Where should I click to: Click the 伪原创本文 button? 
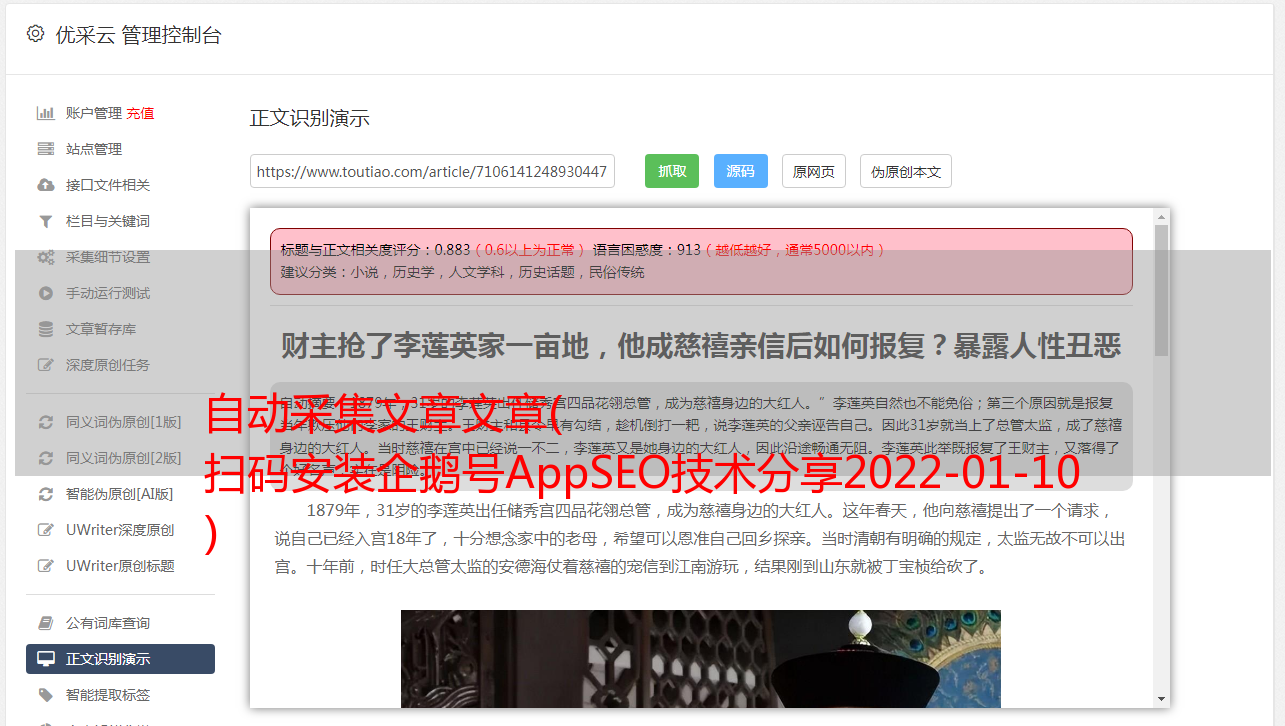coord(906,171)
